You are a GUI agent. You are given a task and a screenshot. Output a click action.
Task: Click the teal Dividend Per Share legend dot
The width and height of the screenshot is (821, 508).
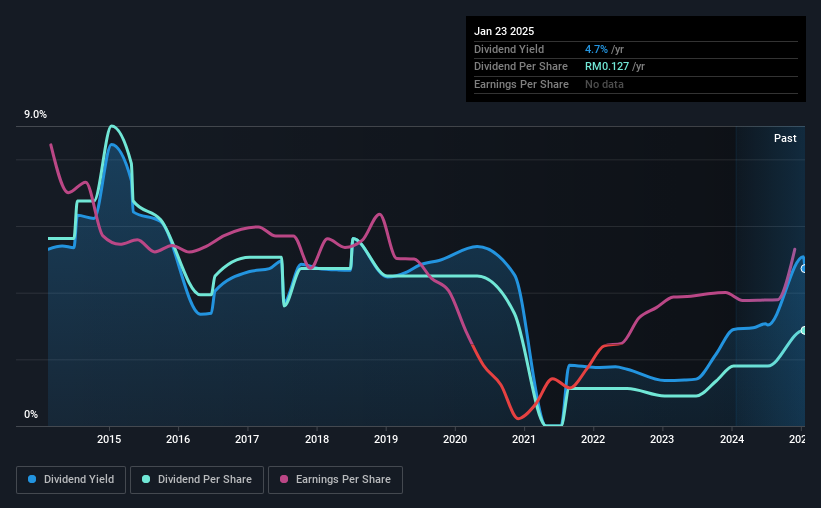point(146,479)
